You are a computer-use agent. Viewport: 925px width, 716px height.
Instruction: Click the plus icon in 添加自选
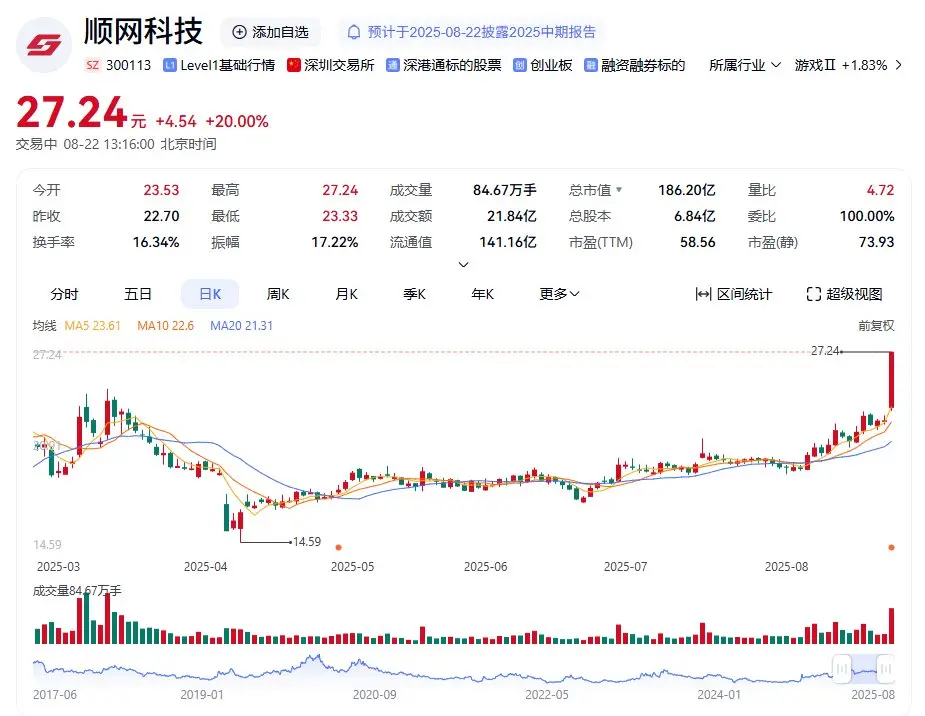(x=239, y=32)
